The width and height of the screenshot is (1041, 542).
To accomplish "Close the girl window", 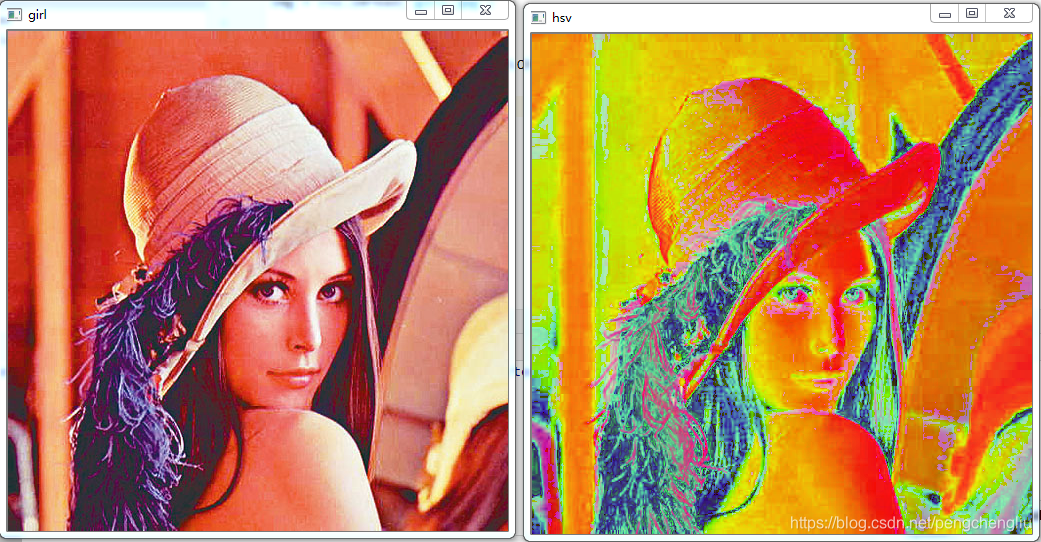I will pyautogui.click(x=485, y=11).
